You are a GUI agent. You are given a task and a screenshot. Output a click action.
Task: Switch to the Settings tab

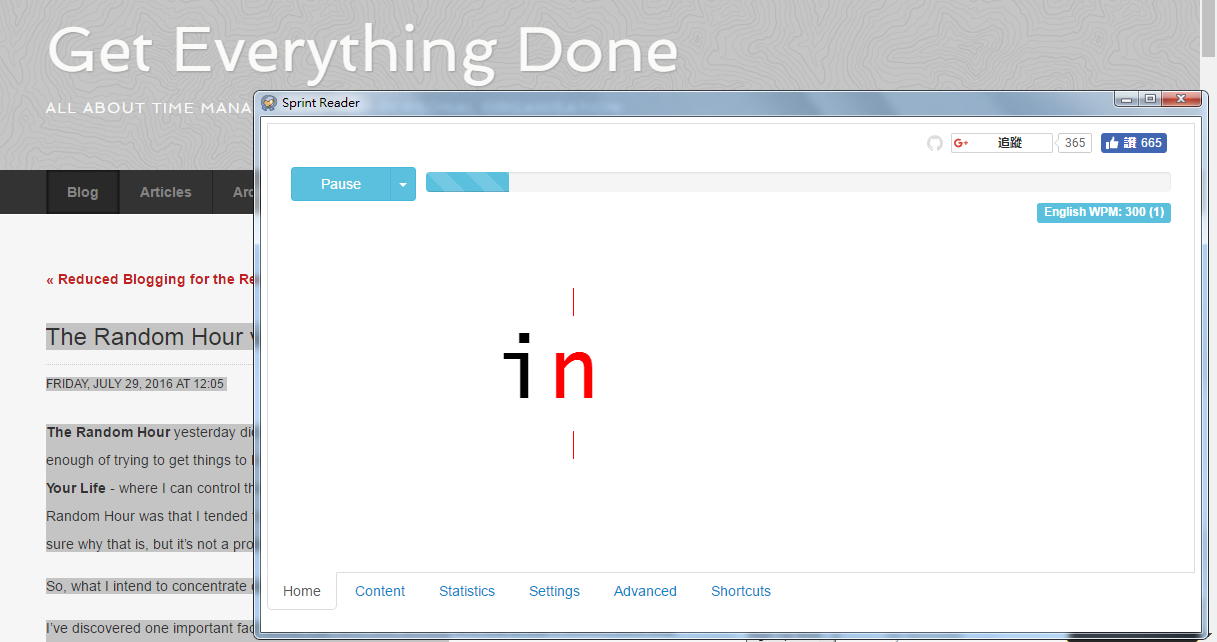(554, 591)
